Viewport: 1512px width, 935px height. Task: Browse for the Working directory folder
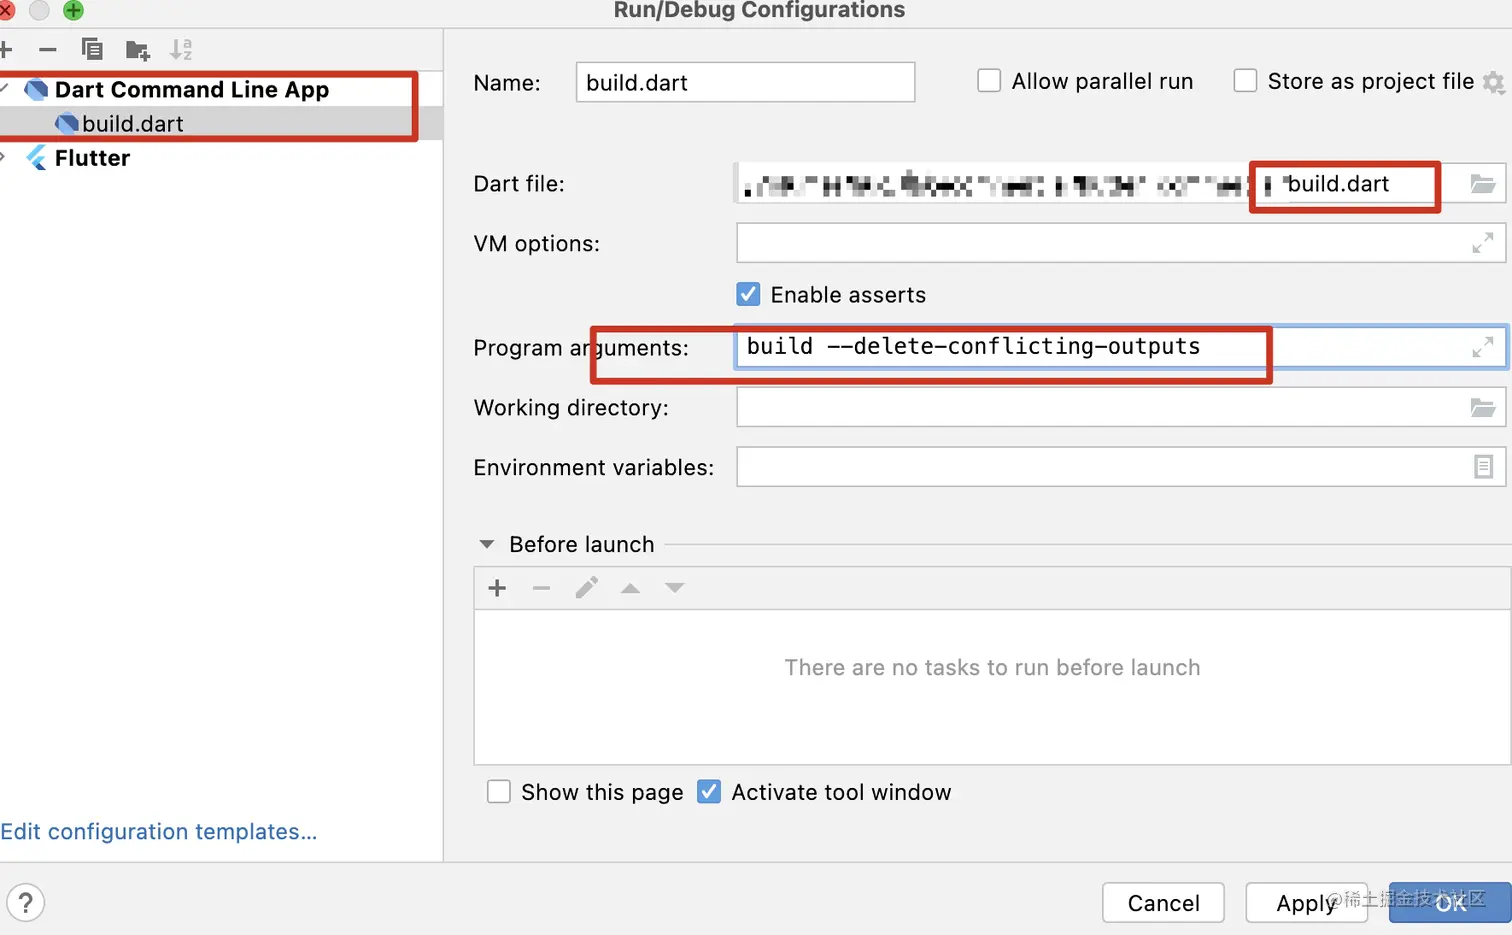[x=1482, y=408]
